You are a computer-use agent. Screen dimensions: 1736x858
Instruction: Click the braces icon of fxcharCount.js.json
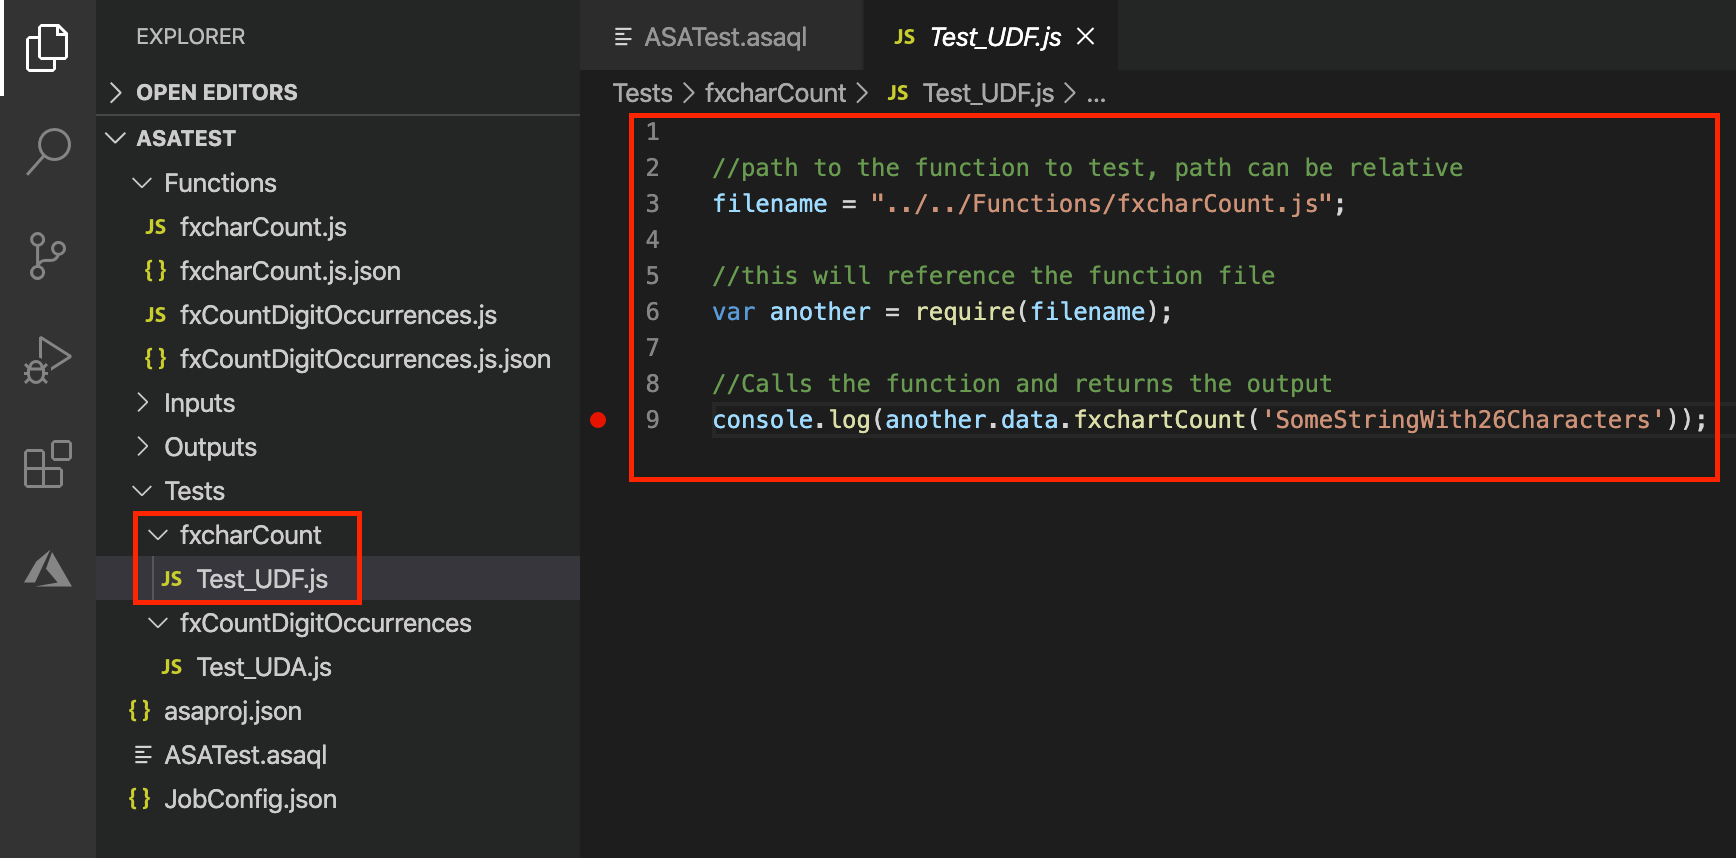click(155, 271)
